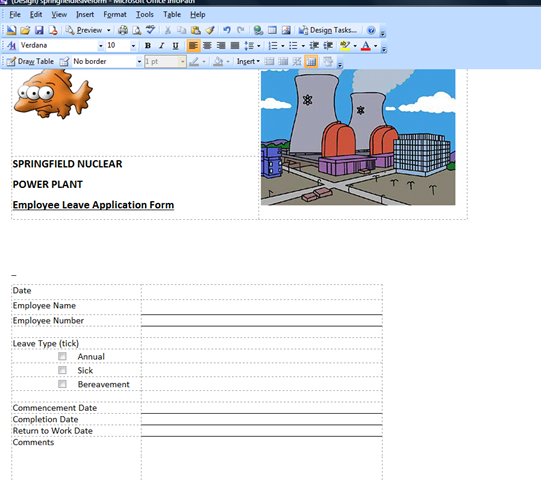Tick the Annual leave checkbox
Image resolution: width=541 pixels, height=480 pixels.
[62, 356]
